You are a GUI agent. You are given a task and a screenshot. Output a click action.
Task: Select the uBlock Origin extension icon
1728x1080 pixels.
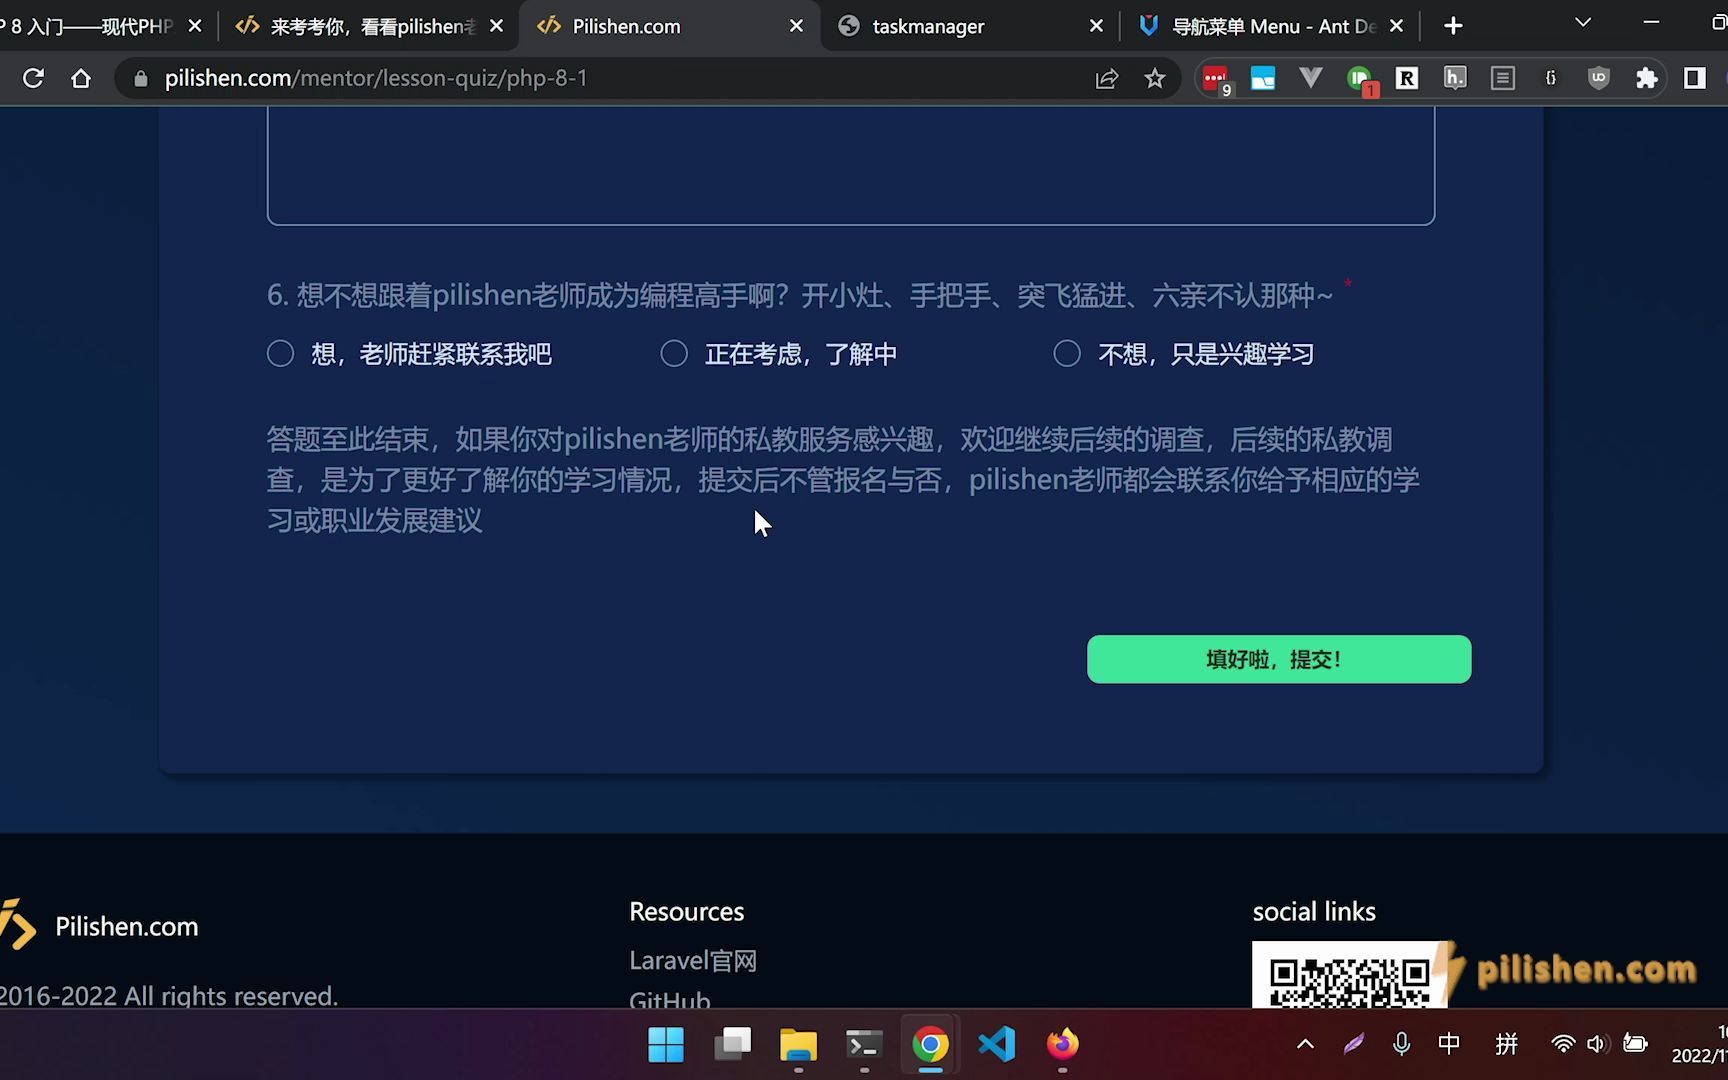(x=1598, y=78)
